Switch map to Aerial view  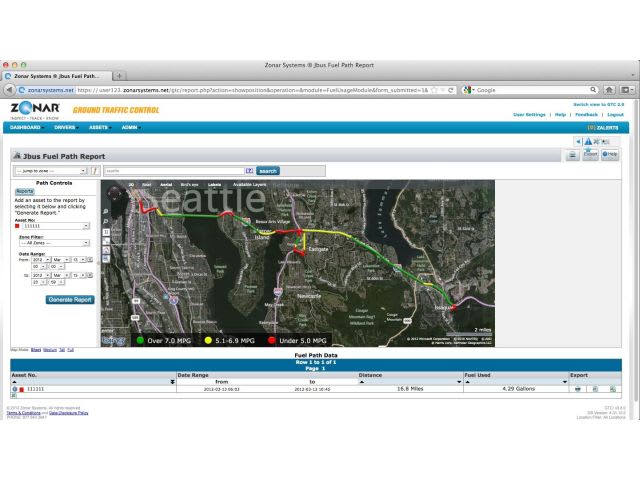pos(166,185)
